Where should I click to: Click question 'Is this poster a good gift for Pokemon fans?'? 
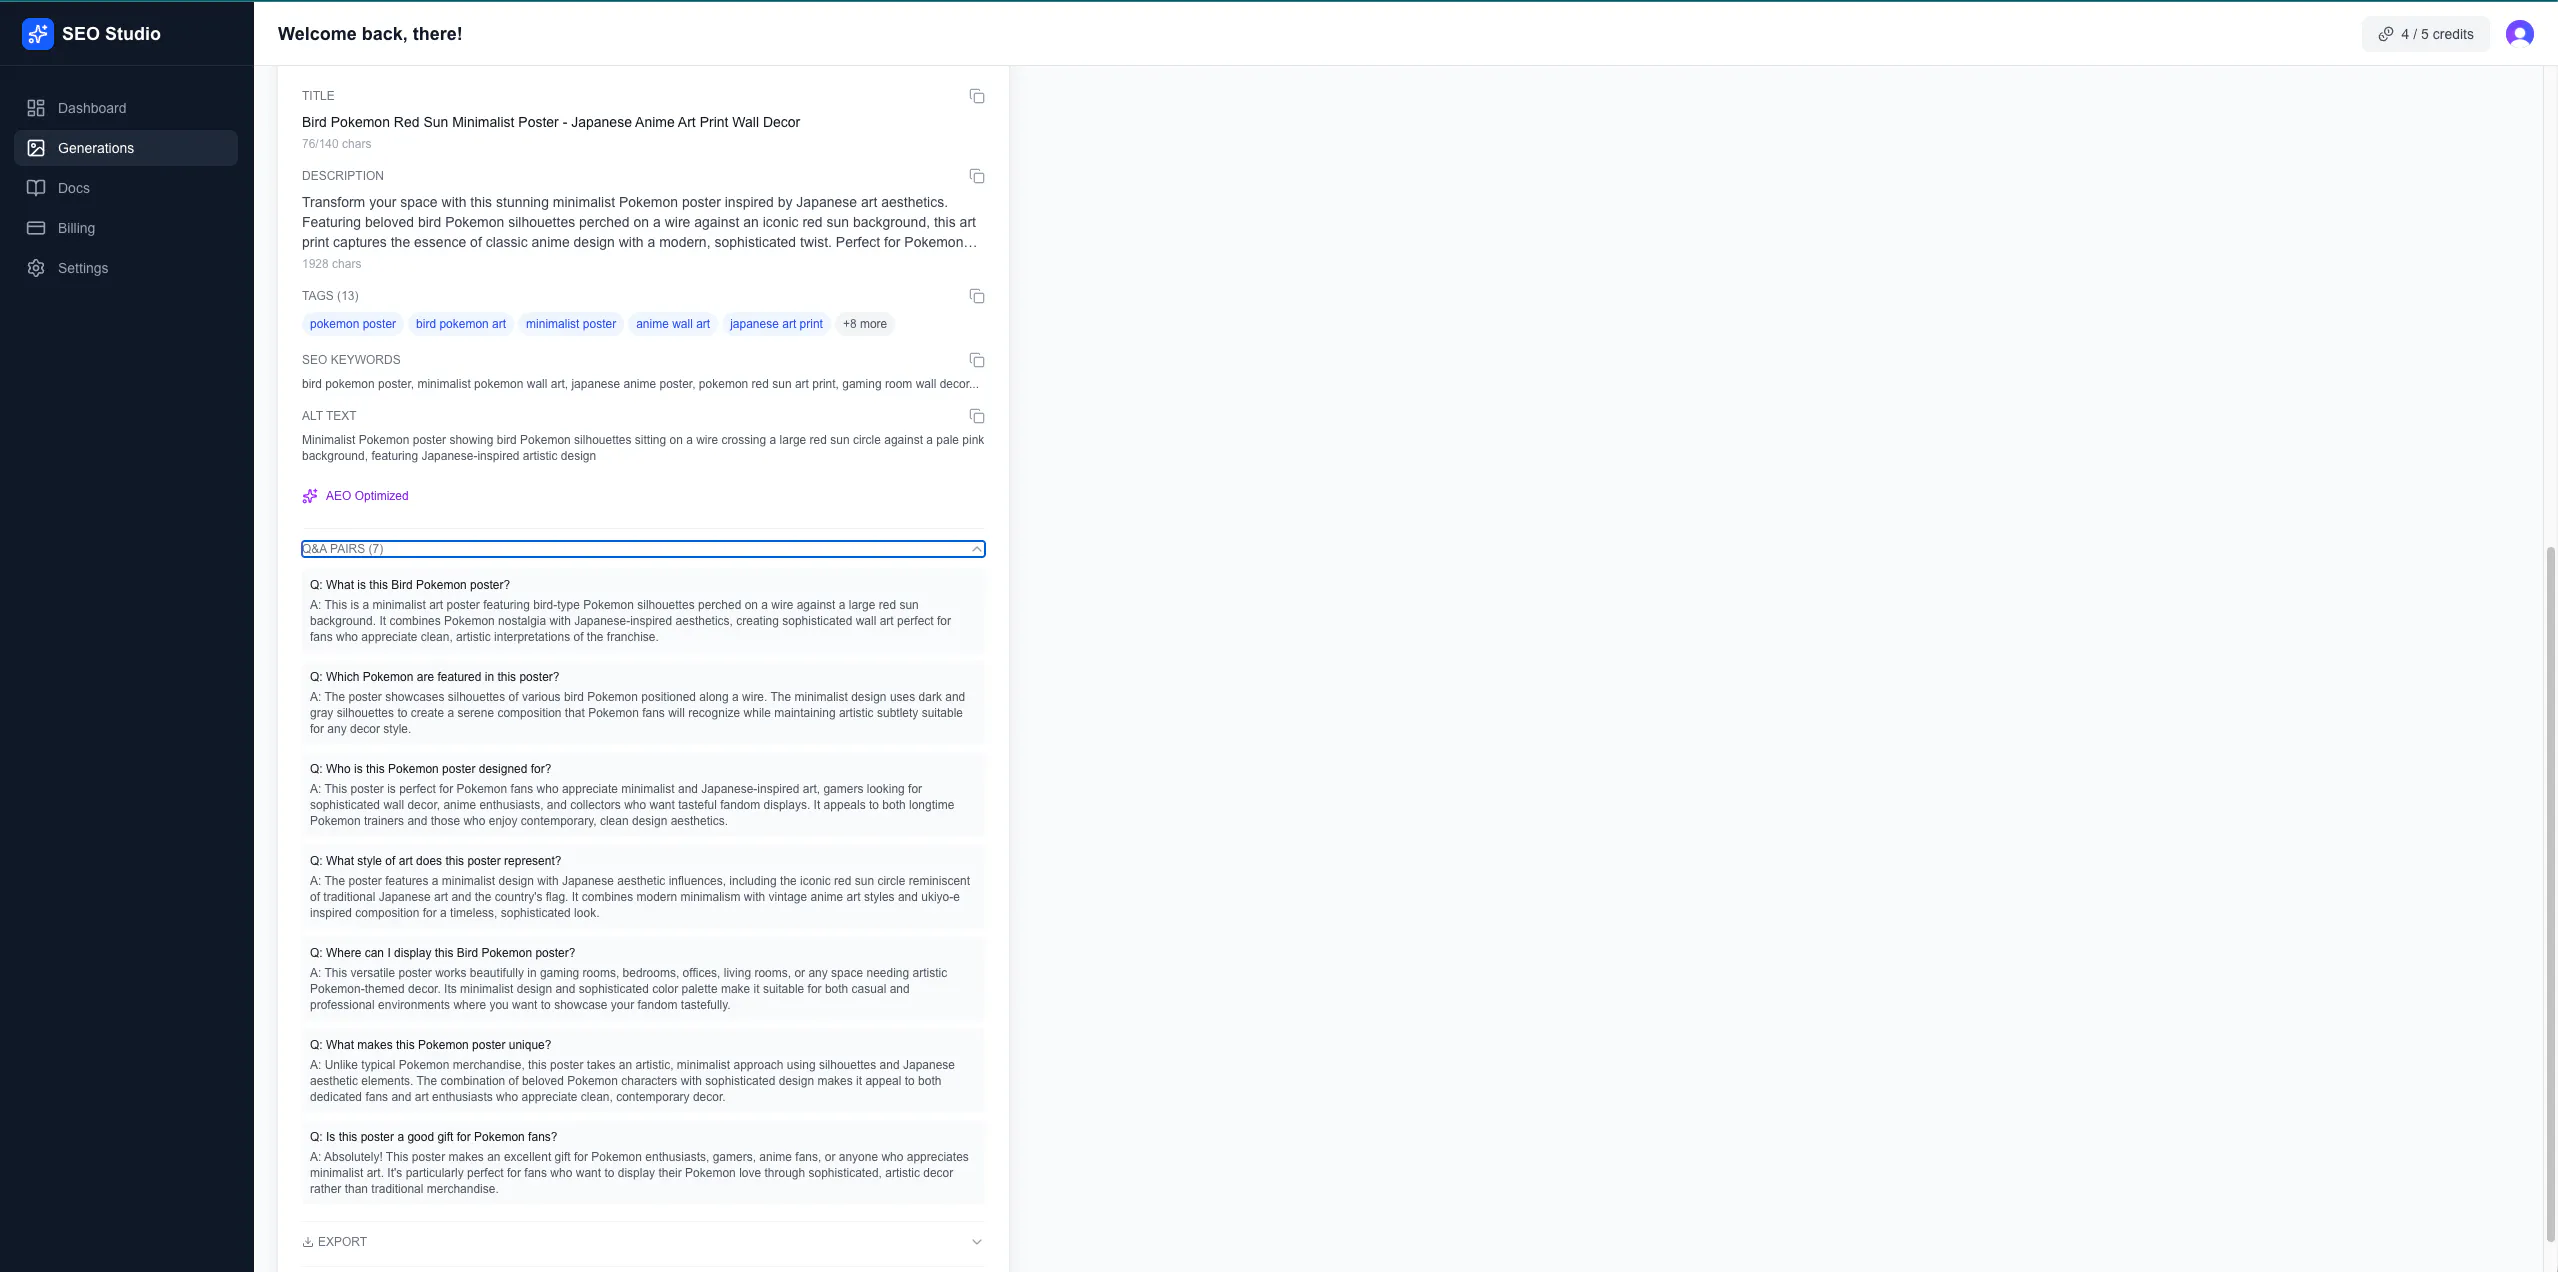[x=433, y=1137]
